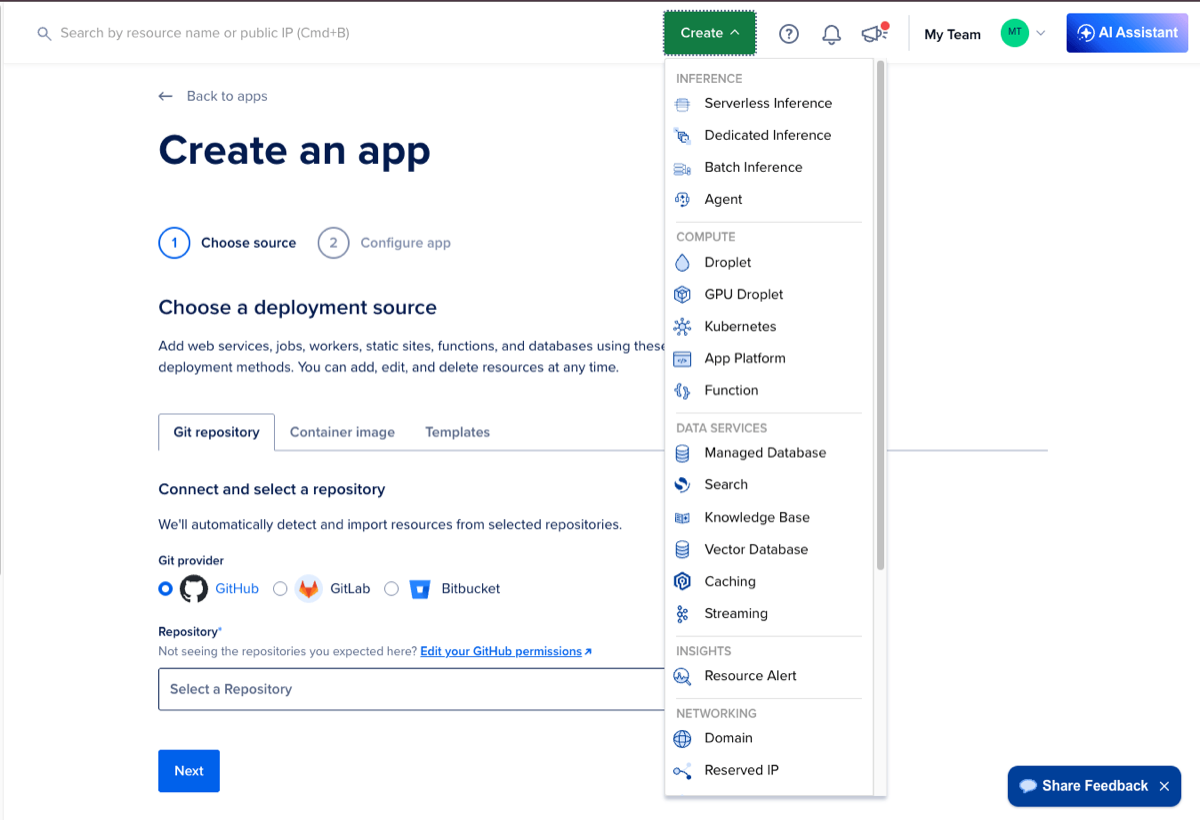1200x820 pixels.
Task: Open announcements megaphone icon
Action: click(875, 34)
